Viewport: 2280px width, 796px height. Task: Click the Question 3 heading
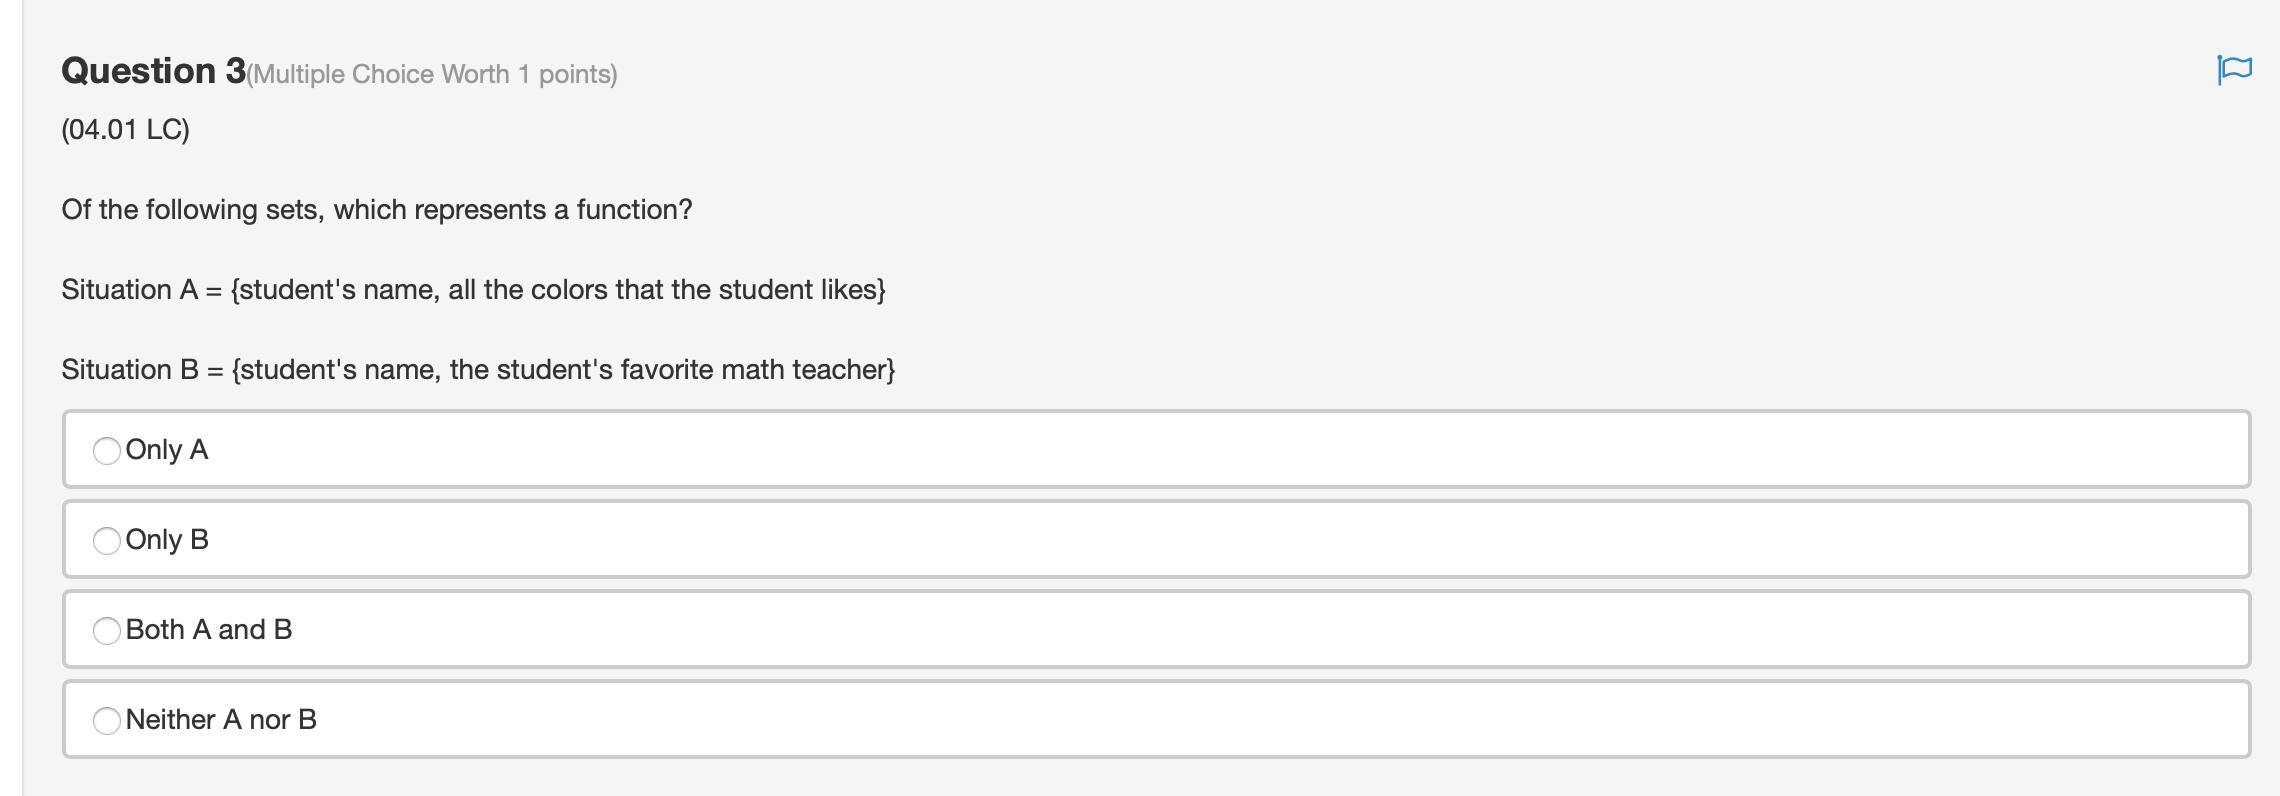click(153, 71)
